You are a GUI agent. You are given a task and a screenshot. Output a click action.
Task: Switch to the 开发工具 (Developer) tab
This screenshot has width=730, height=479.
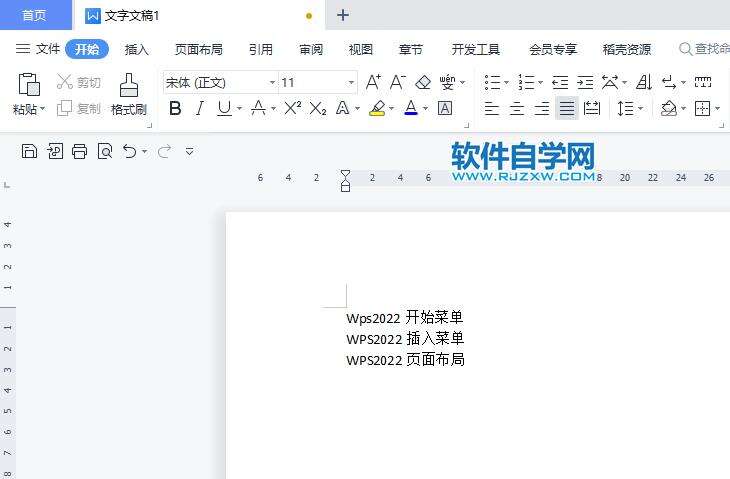[475, 49]
